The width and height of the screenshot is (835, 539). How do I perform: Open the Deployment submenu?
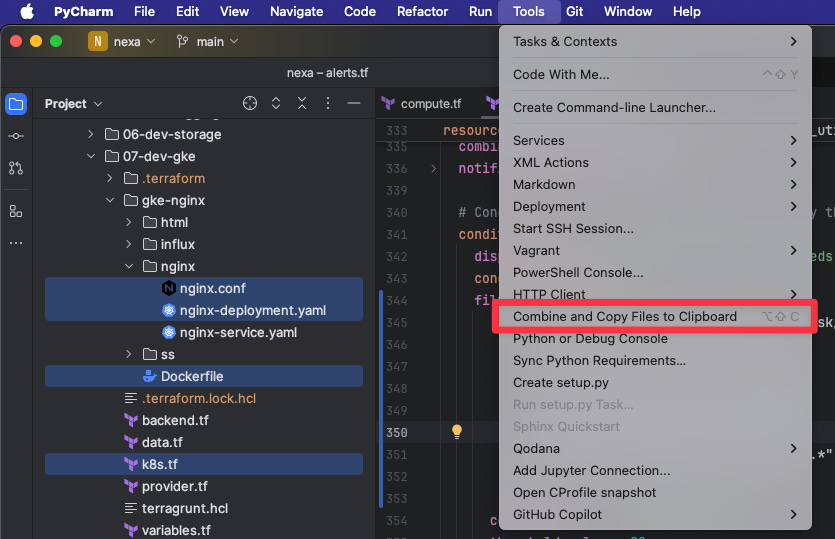pyautogui.click(x=655, y=207)
